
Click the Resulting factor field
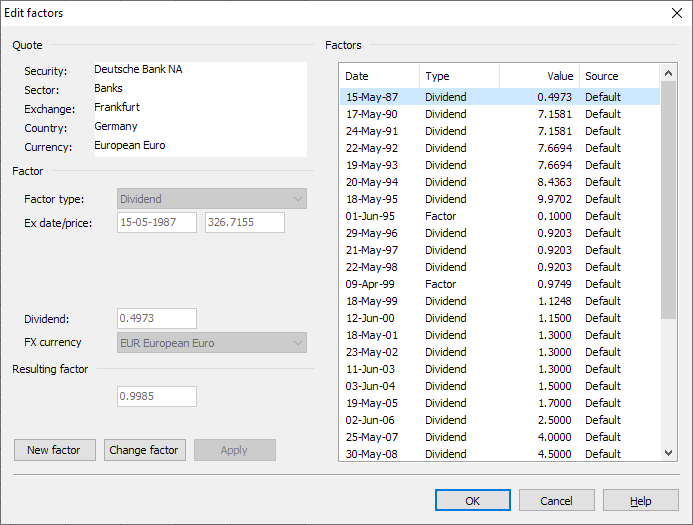(x=157, y=397)
